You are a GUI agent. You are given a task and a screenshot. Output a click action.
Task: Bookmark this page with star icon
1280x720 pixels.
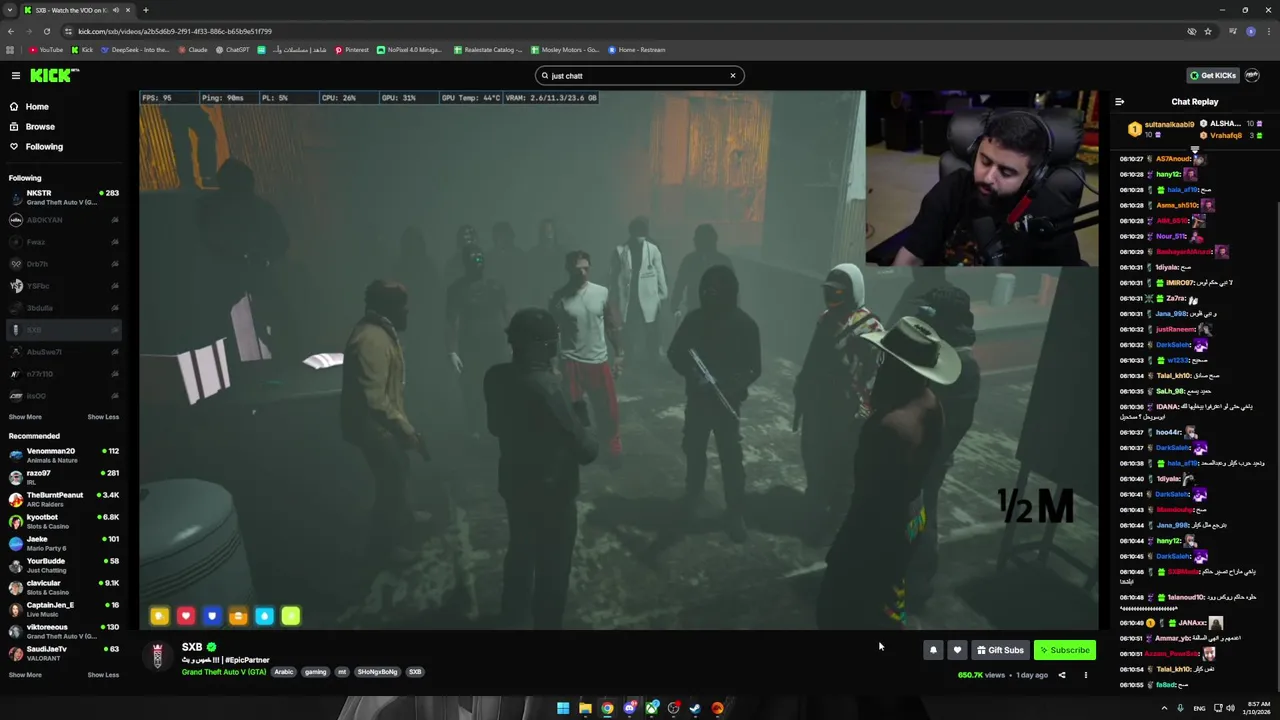tap(1208, 31)
